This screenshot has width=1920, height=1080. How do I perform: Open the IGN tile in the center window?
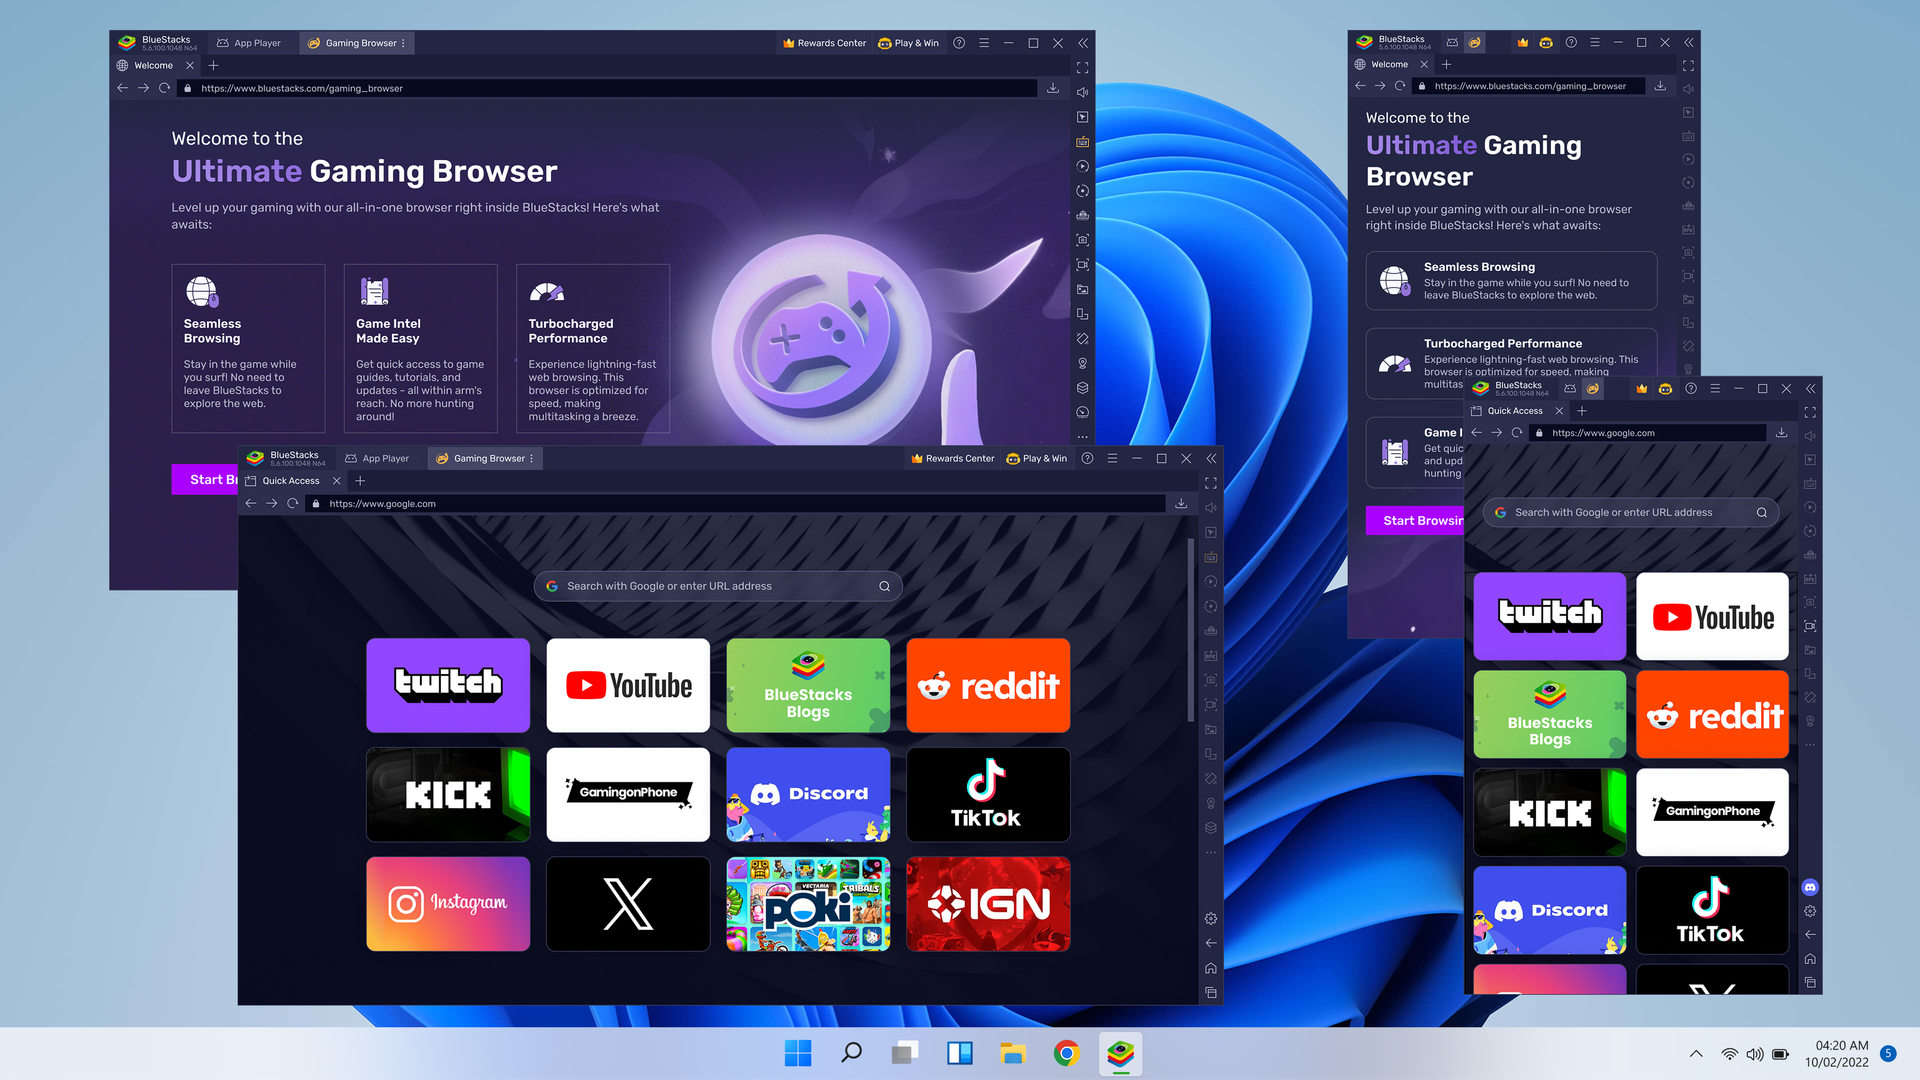pyautogui.click(x=988, y=903)
